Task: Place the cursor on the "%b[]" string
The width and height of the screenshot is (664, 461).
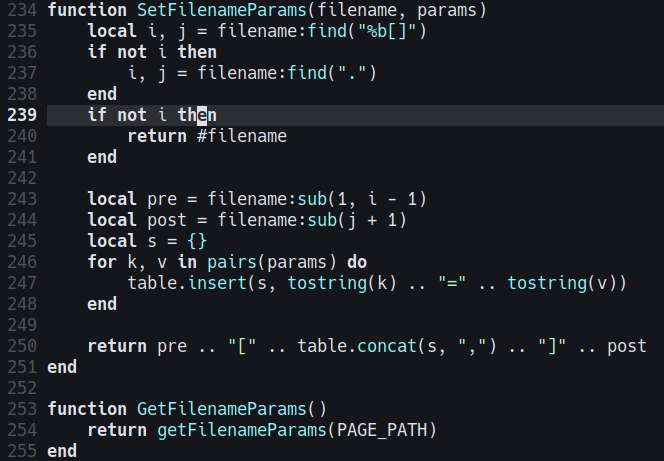Action: tap(387, 31)
